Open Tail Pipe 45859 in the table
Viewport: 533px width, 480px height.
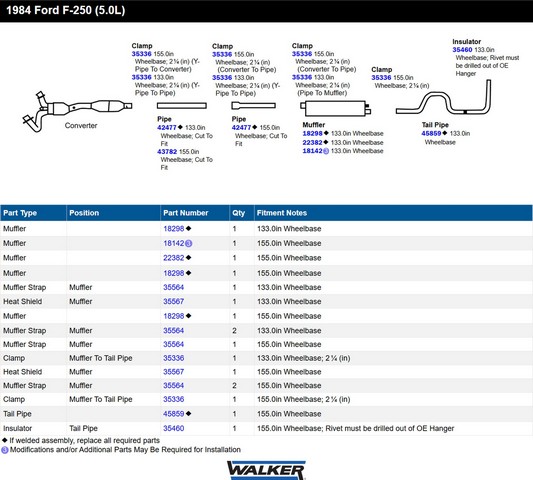(174, 414)
